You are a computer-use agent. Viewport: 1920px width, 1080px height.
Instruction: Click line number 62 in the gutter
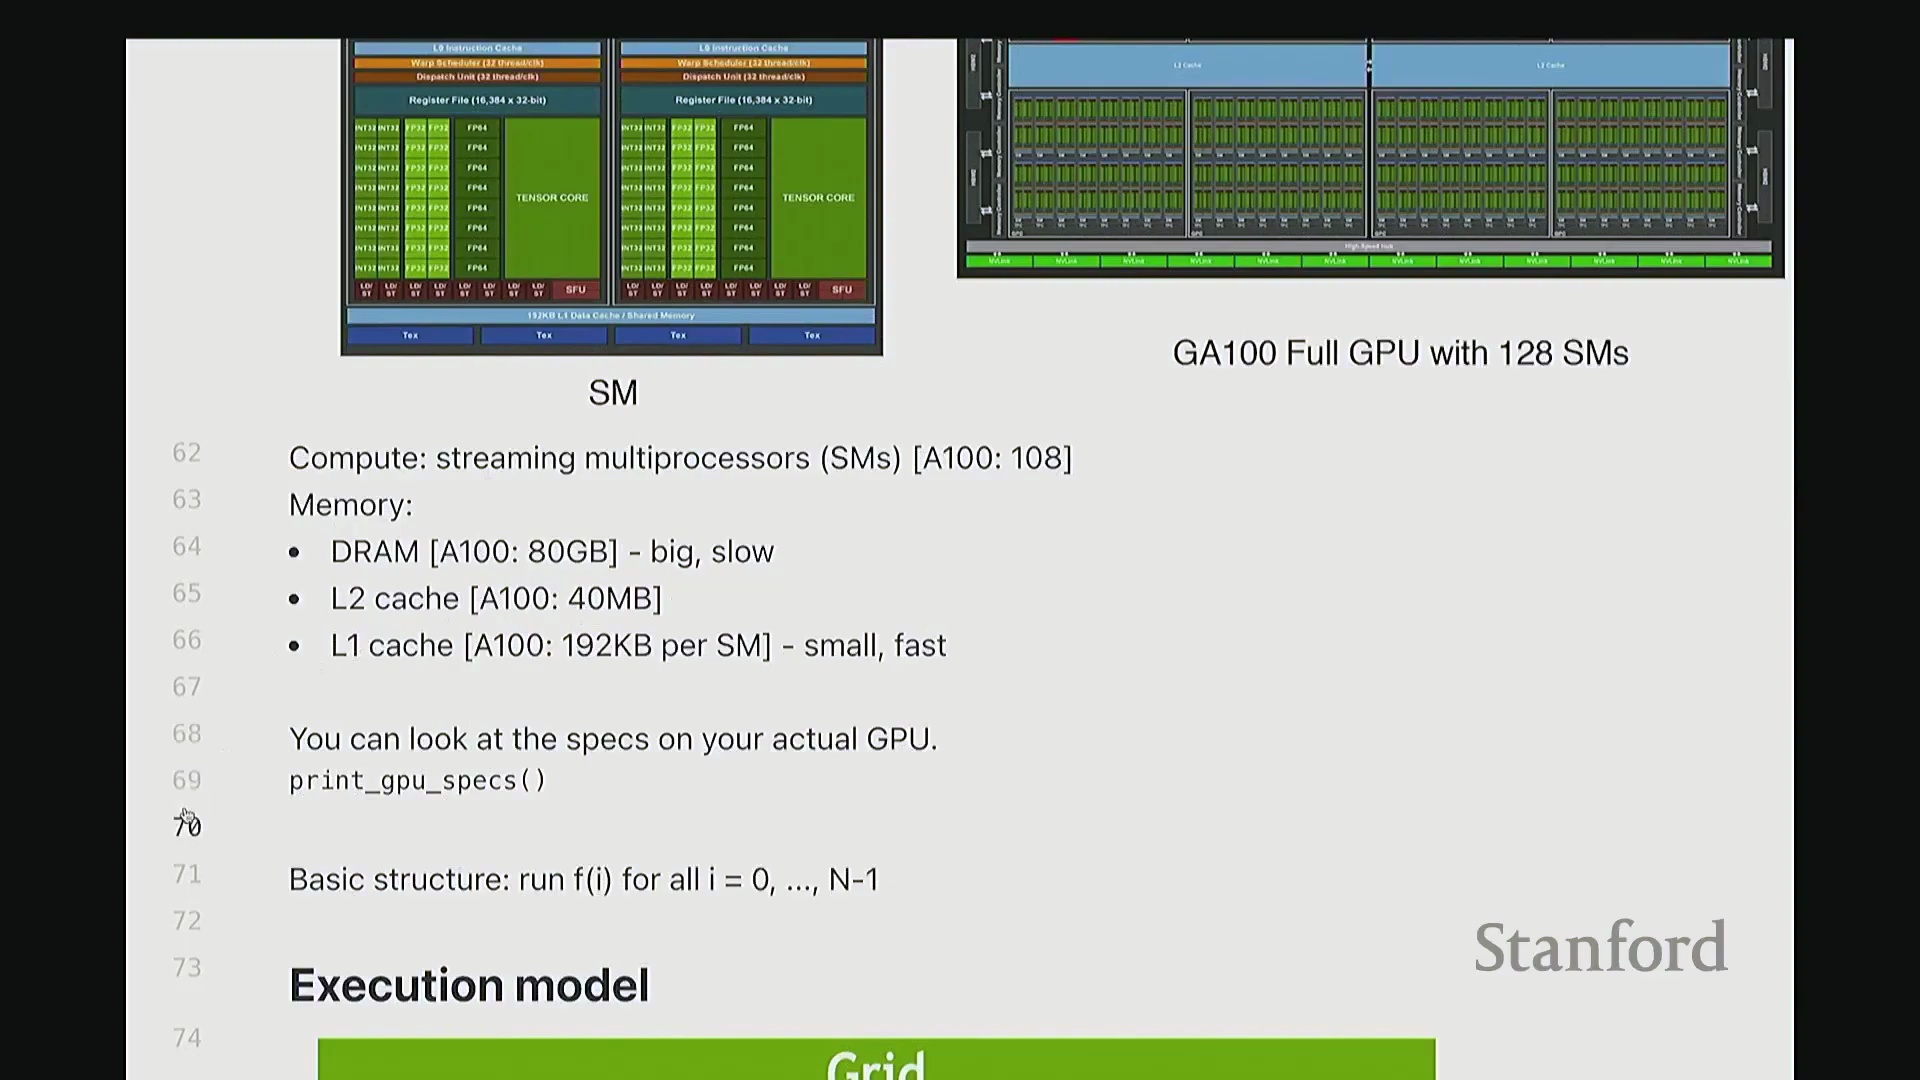point(187,453)
